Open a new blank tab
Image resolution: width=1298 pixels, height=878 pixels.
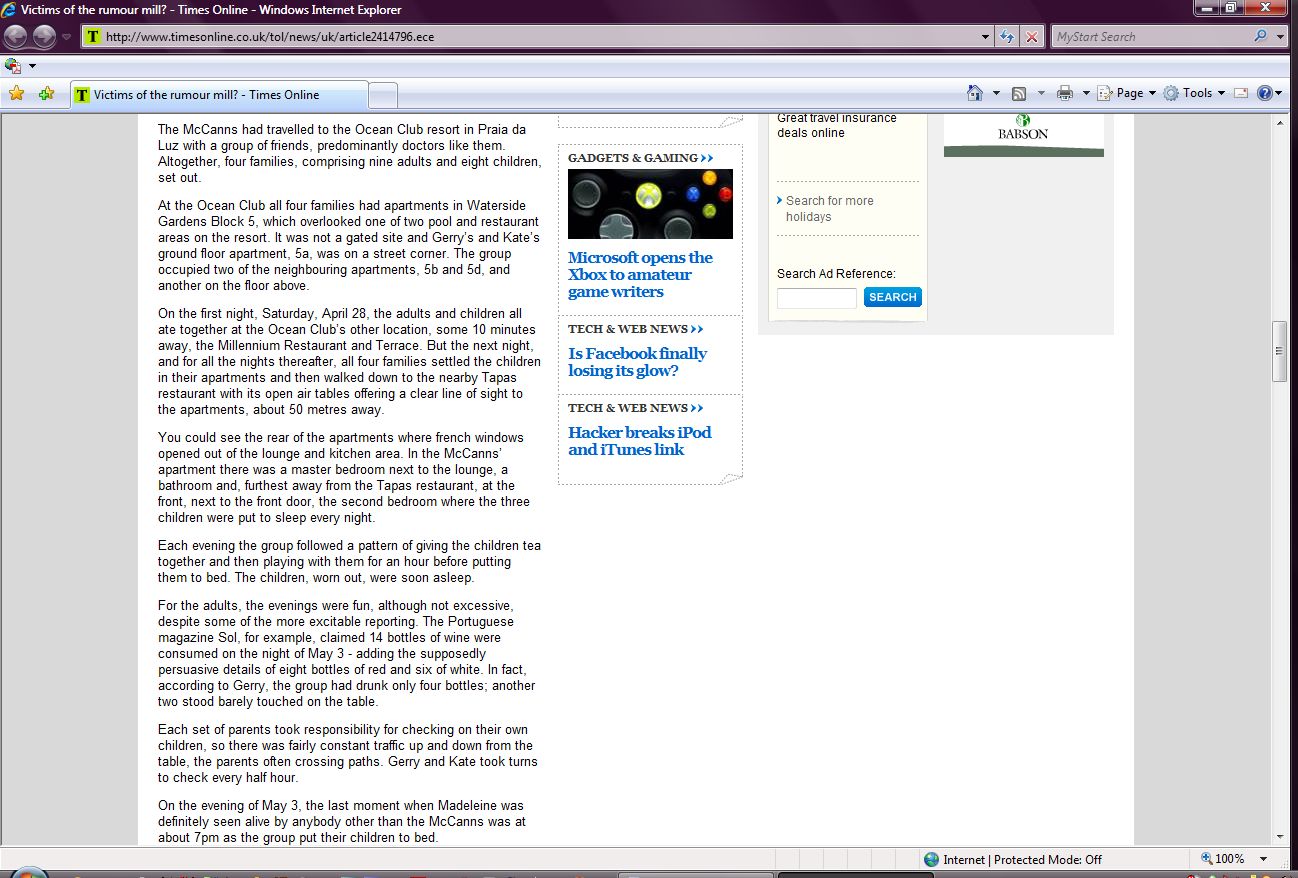coord(383,95)
